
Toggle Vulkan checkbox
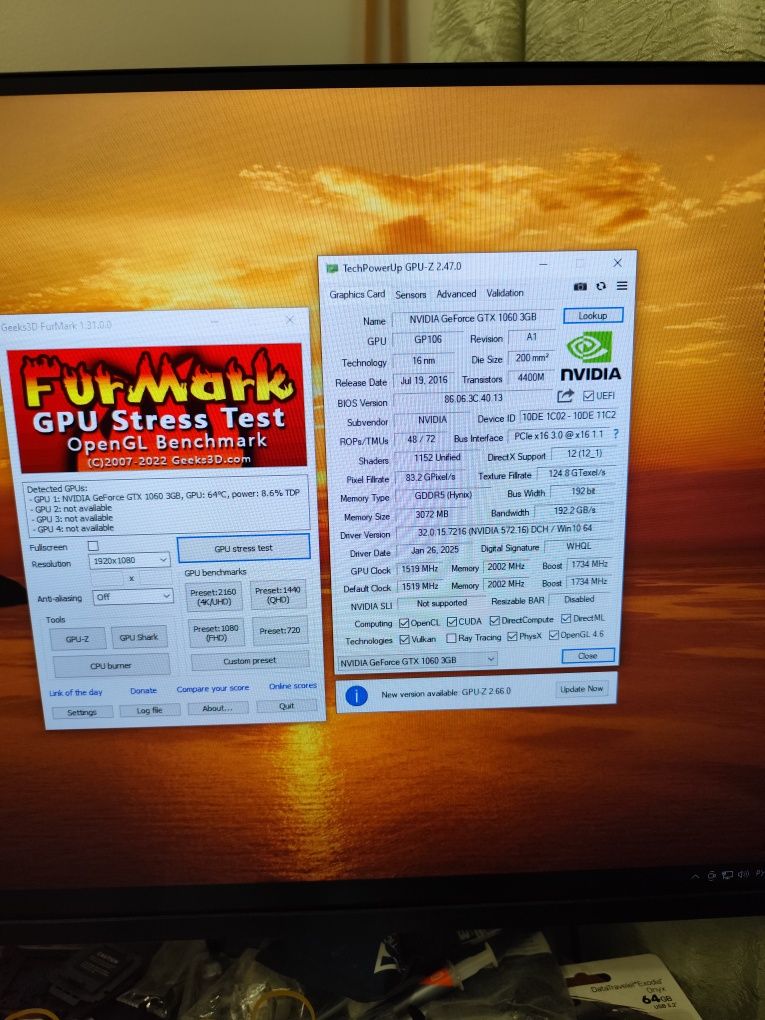pyautogui.click(x=404, y=640)
